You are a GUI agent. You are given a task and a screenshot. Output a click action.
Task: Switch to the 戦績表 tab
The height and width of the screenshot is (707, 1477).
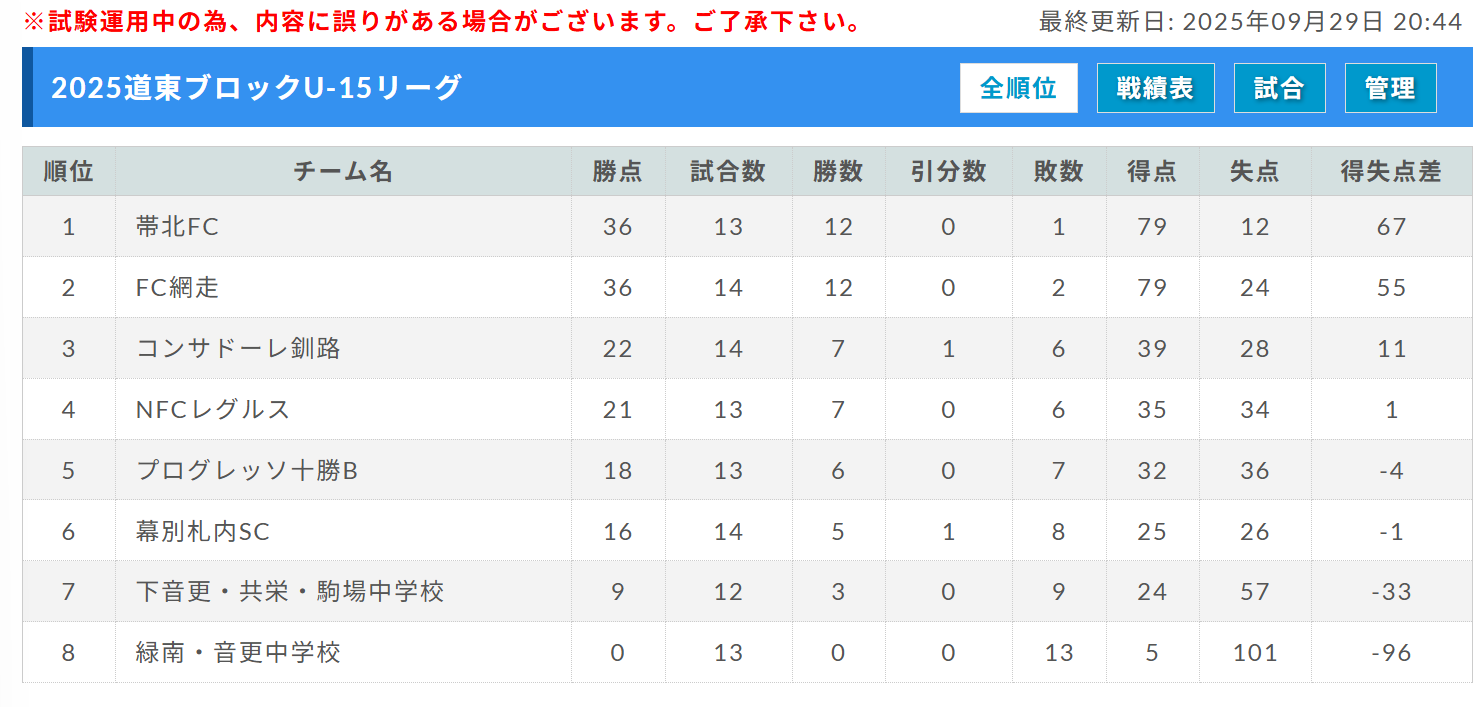1155,88
